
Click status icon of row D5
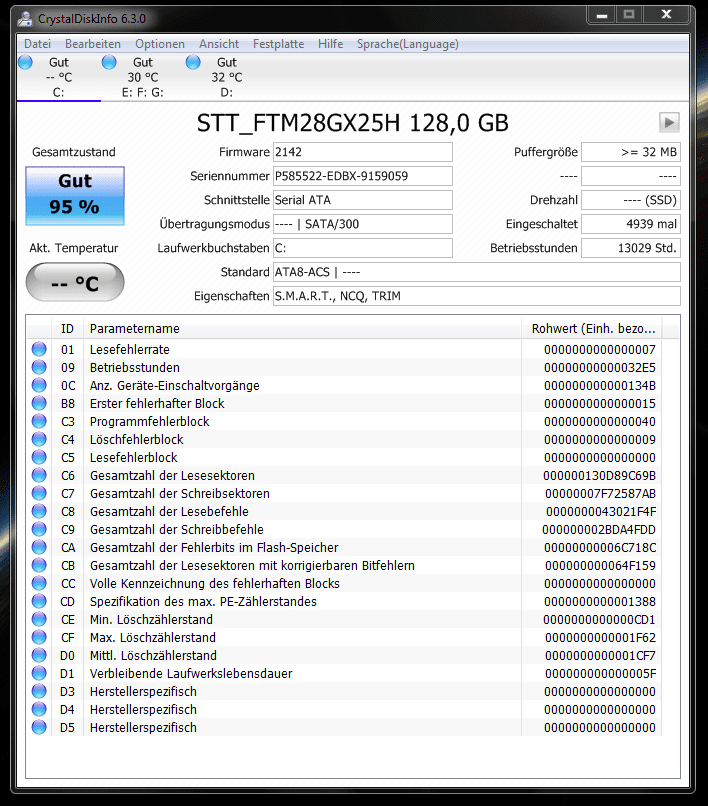[39, 727]
